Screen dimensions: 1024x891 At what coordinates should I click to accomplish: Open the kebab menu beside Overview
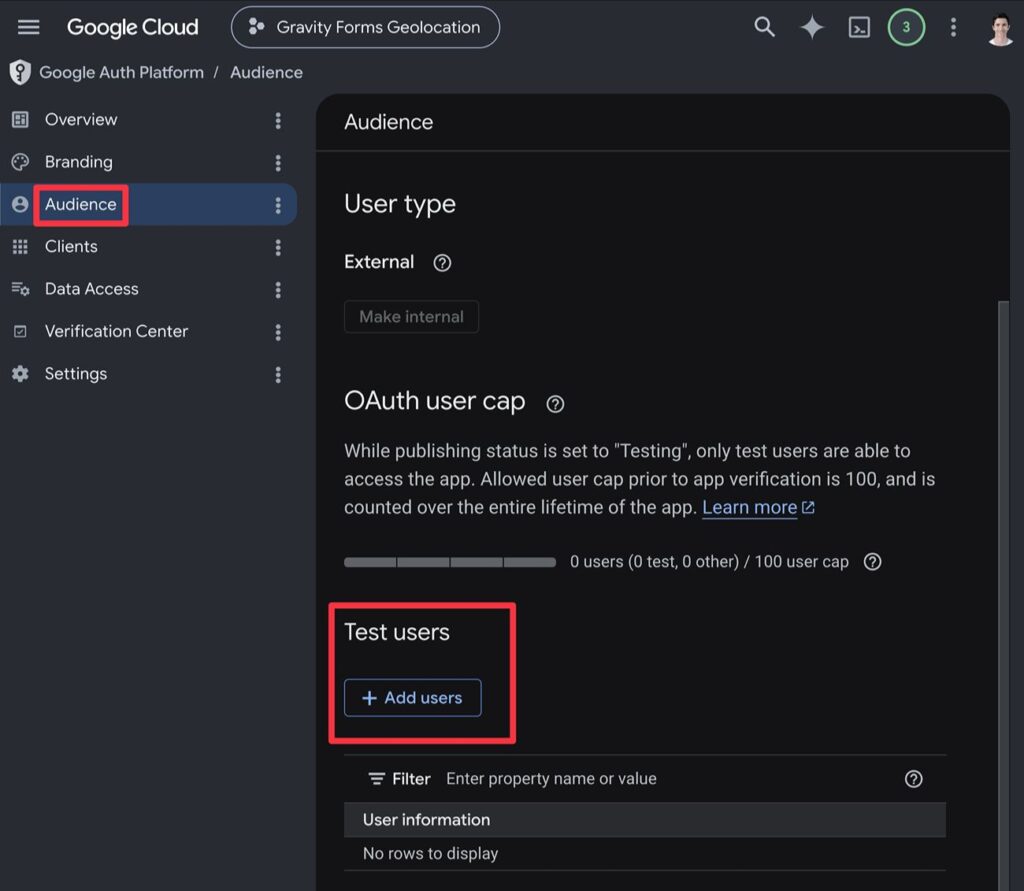click(278, 120)
